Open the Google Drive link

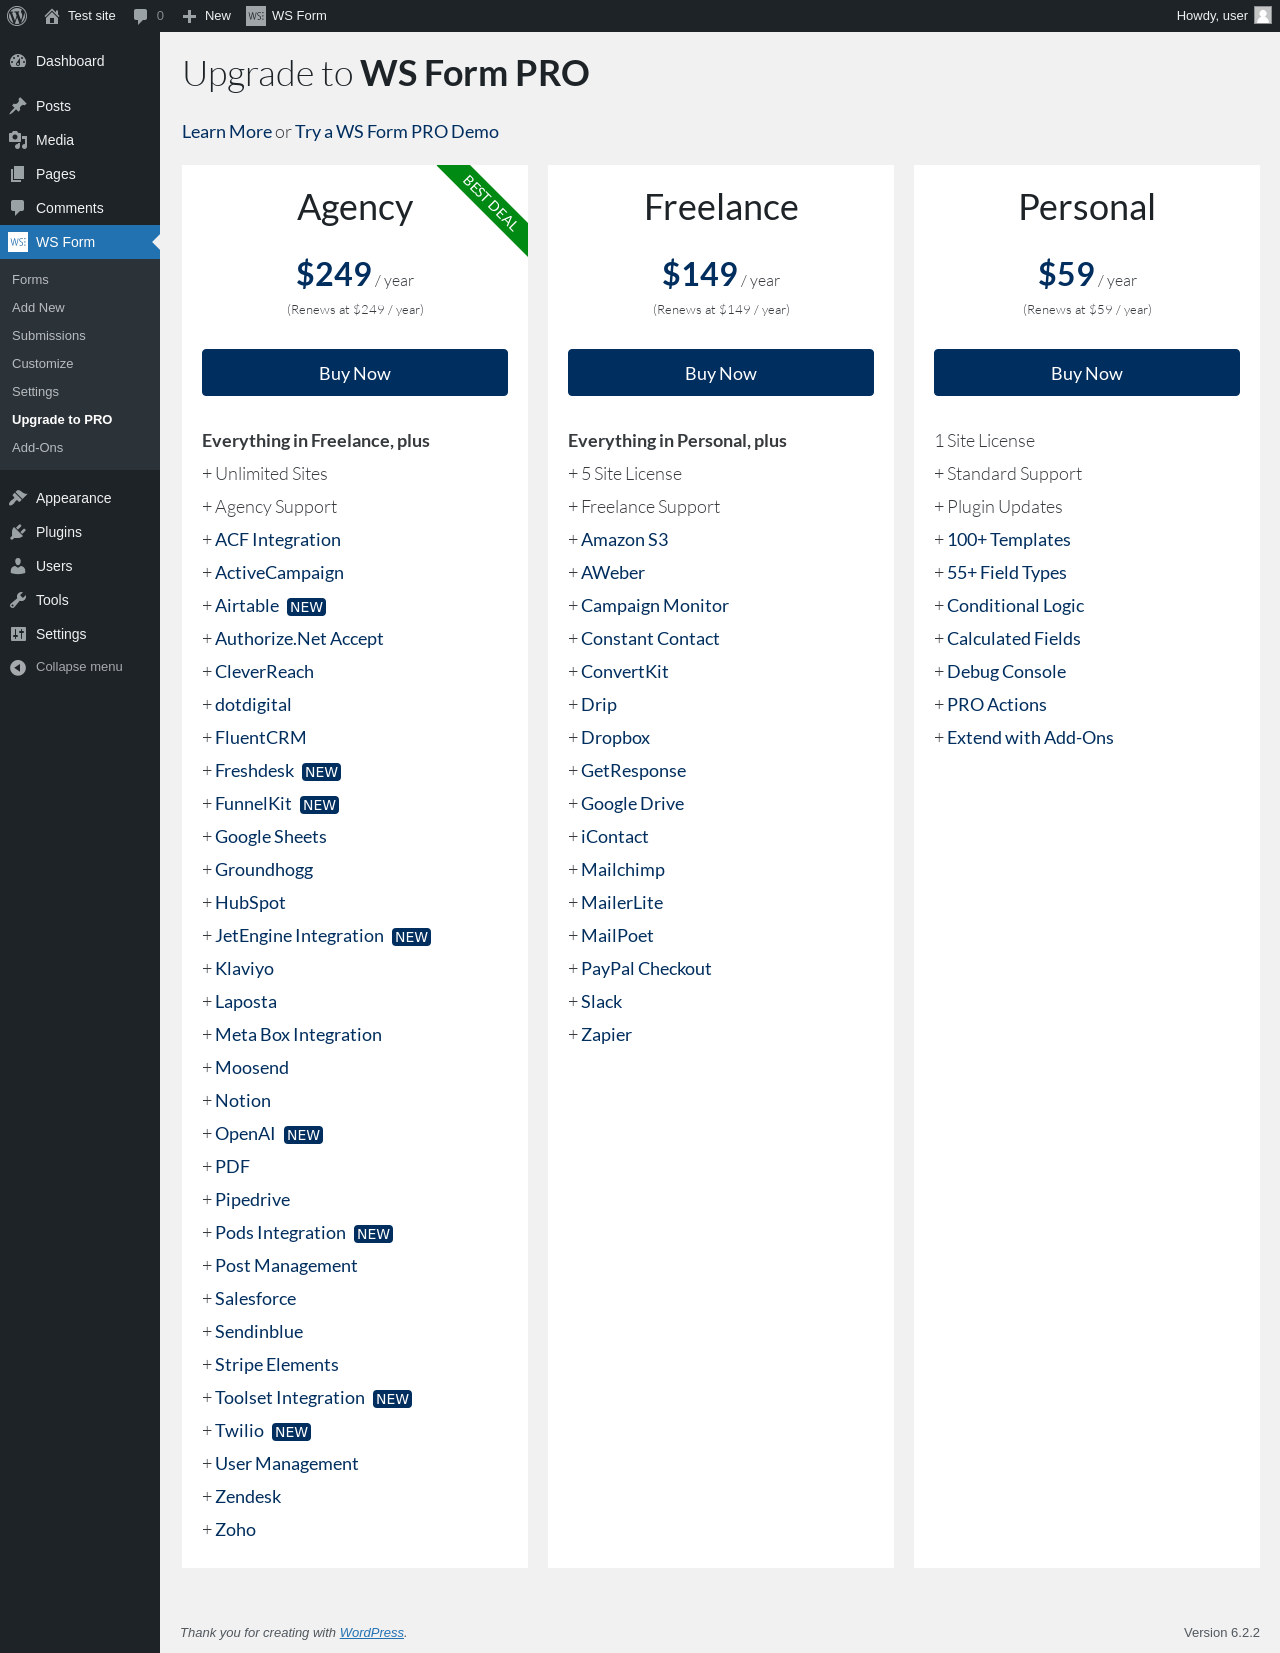pyautogui.click(x=633, y=804)
